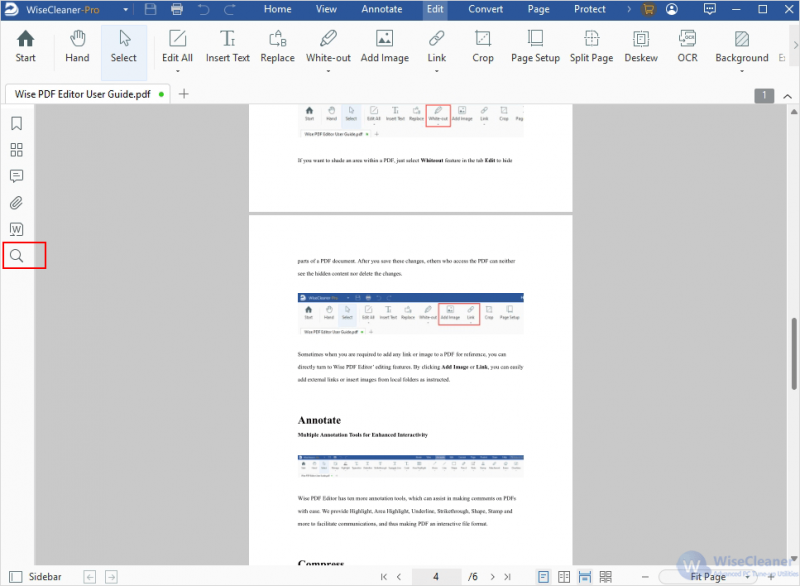This screenshot has height=586, width=800.
Task: Click the Add Image tool
Action: [385, 46]
